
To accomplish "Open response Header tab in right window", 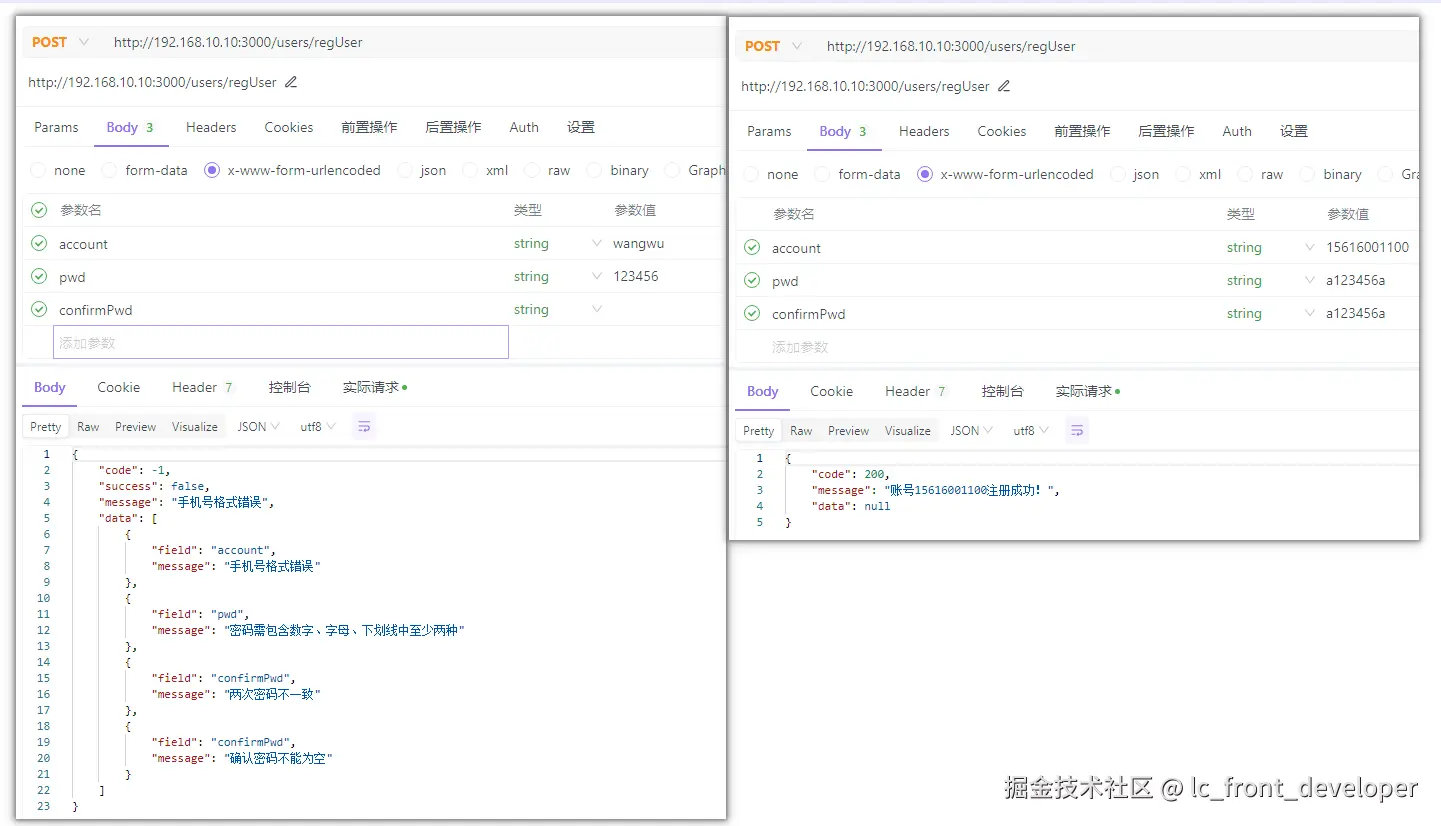I will coord(916,391).
